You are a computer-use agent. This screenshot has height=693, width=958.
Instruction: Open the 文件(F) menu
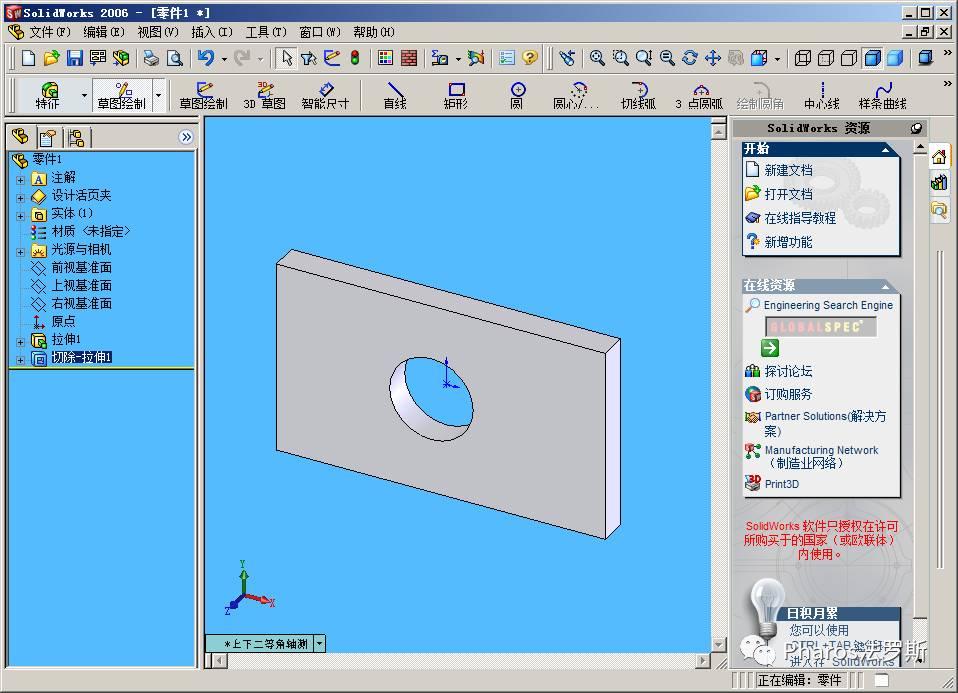49,32
